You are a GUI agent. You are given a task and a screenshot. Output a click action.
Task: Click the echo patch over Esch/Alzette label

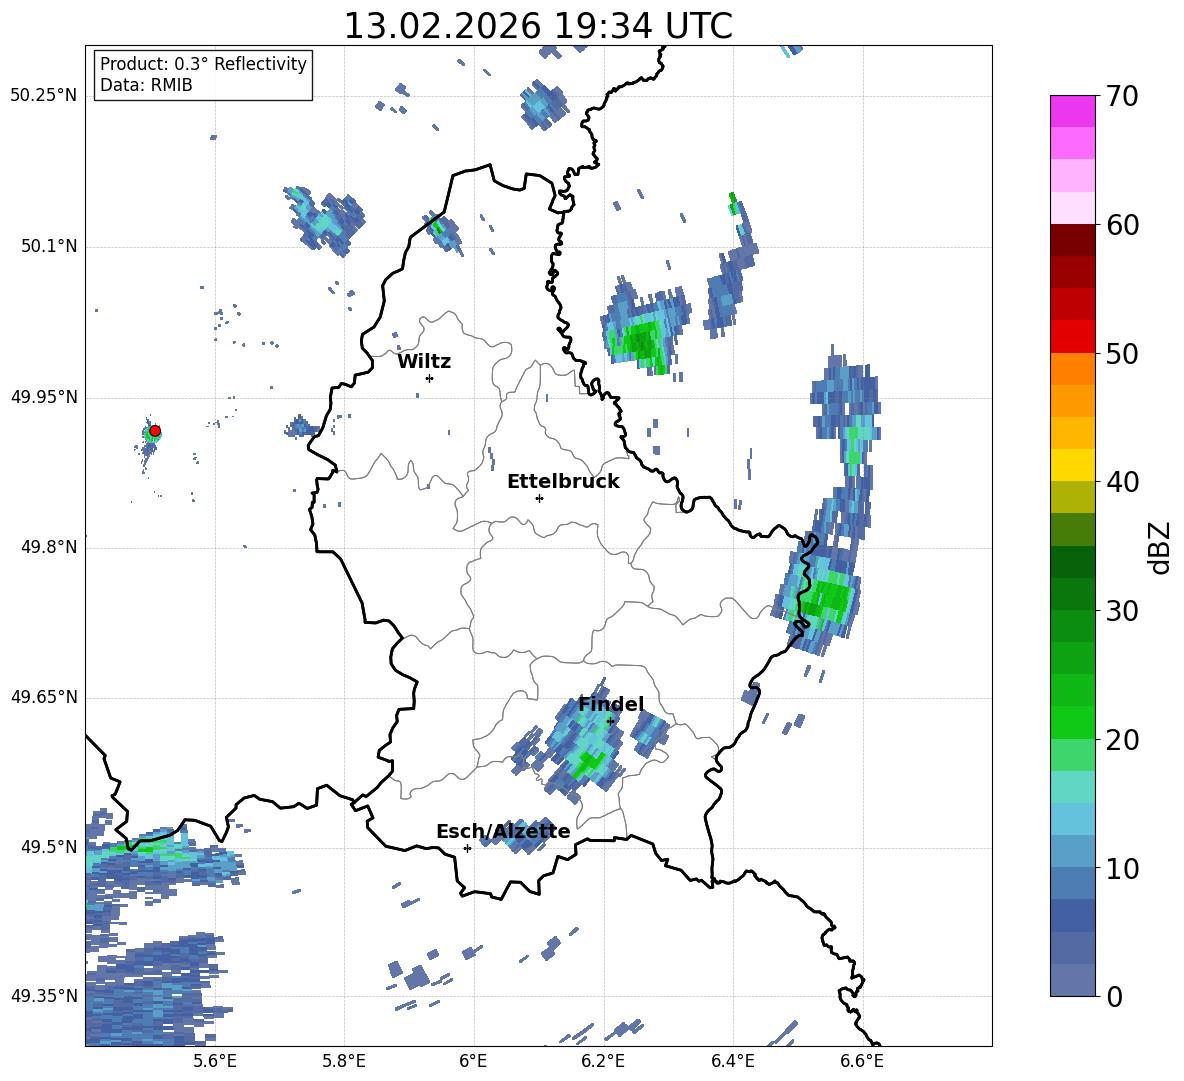pos(519,836)
